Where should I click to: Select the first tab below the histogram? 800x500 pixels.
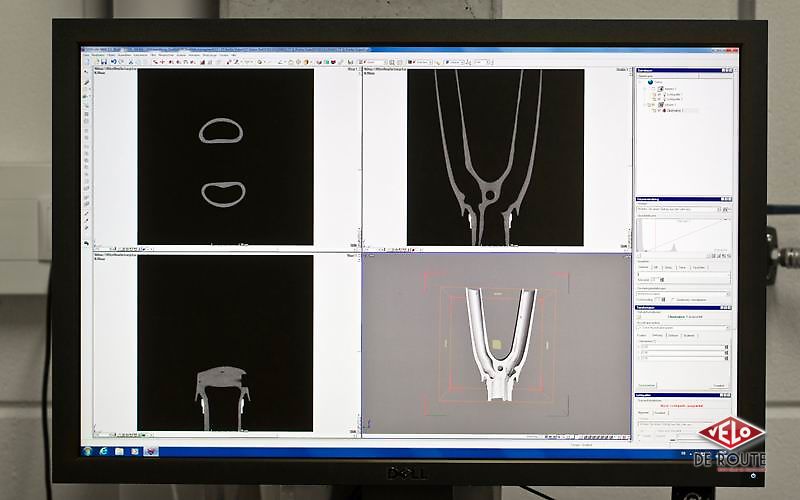pyautogui.click(x=643, y=267)
